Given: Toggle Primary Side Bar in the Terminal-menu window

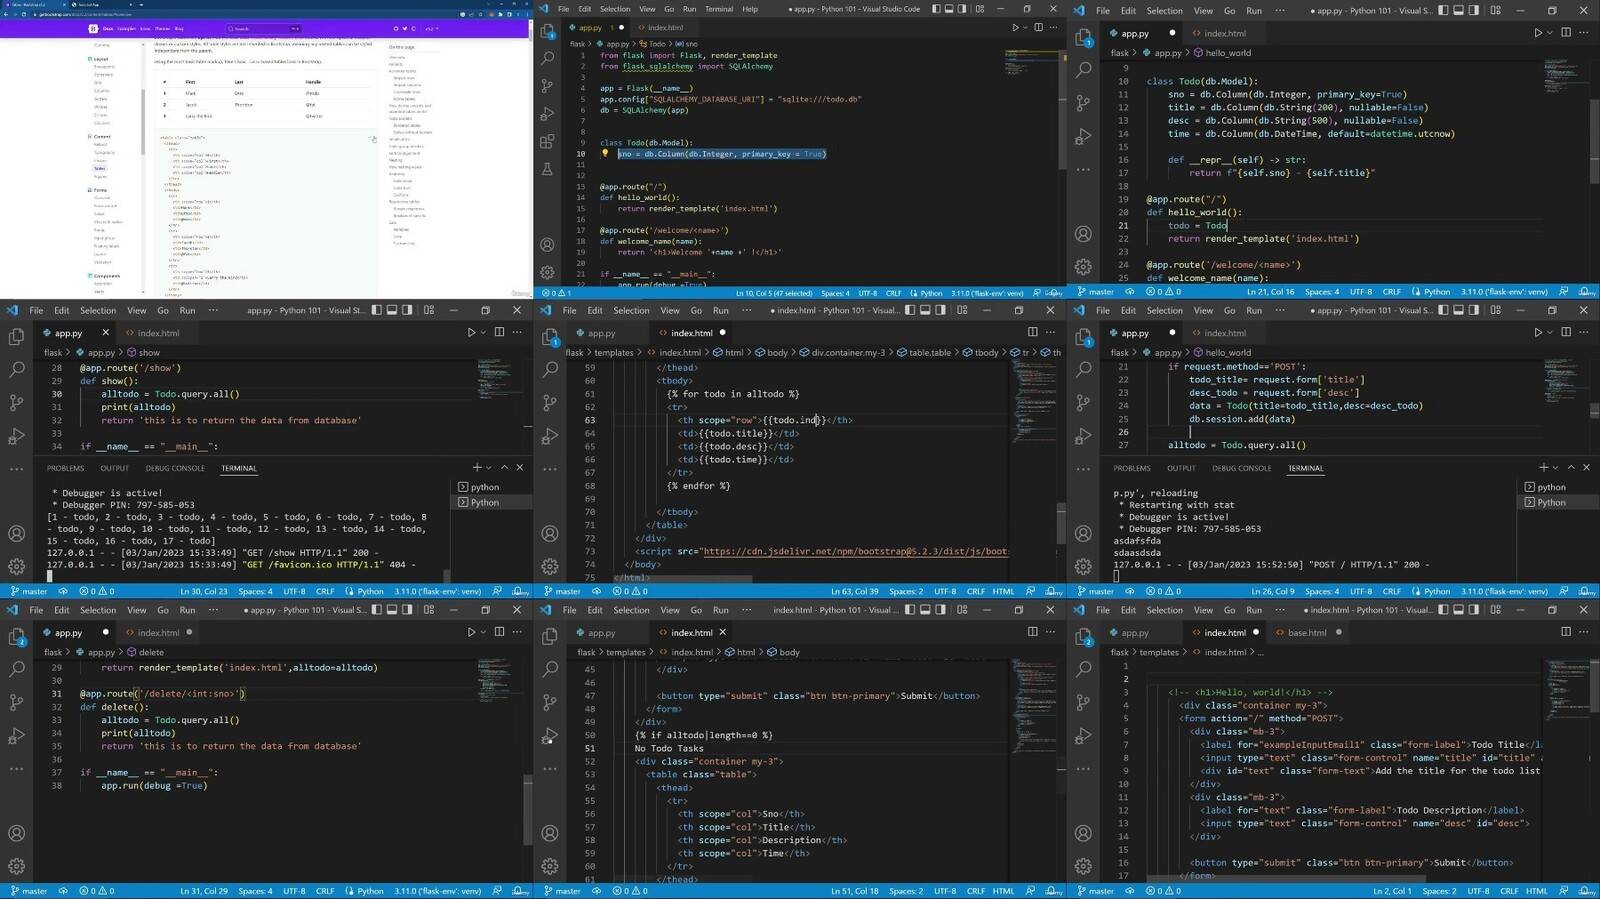Looking at the screenshot, I should pyautogui.click(x=937, y=9).
